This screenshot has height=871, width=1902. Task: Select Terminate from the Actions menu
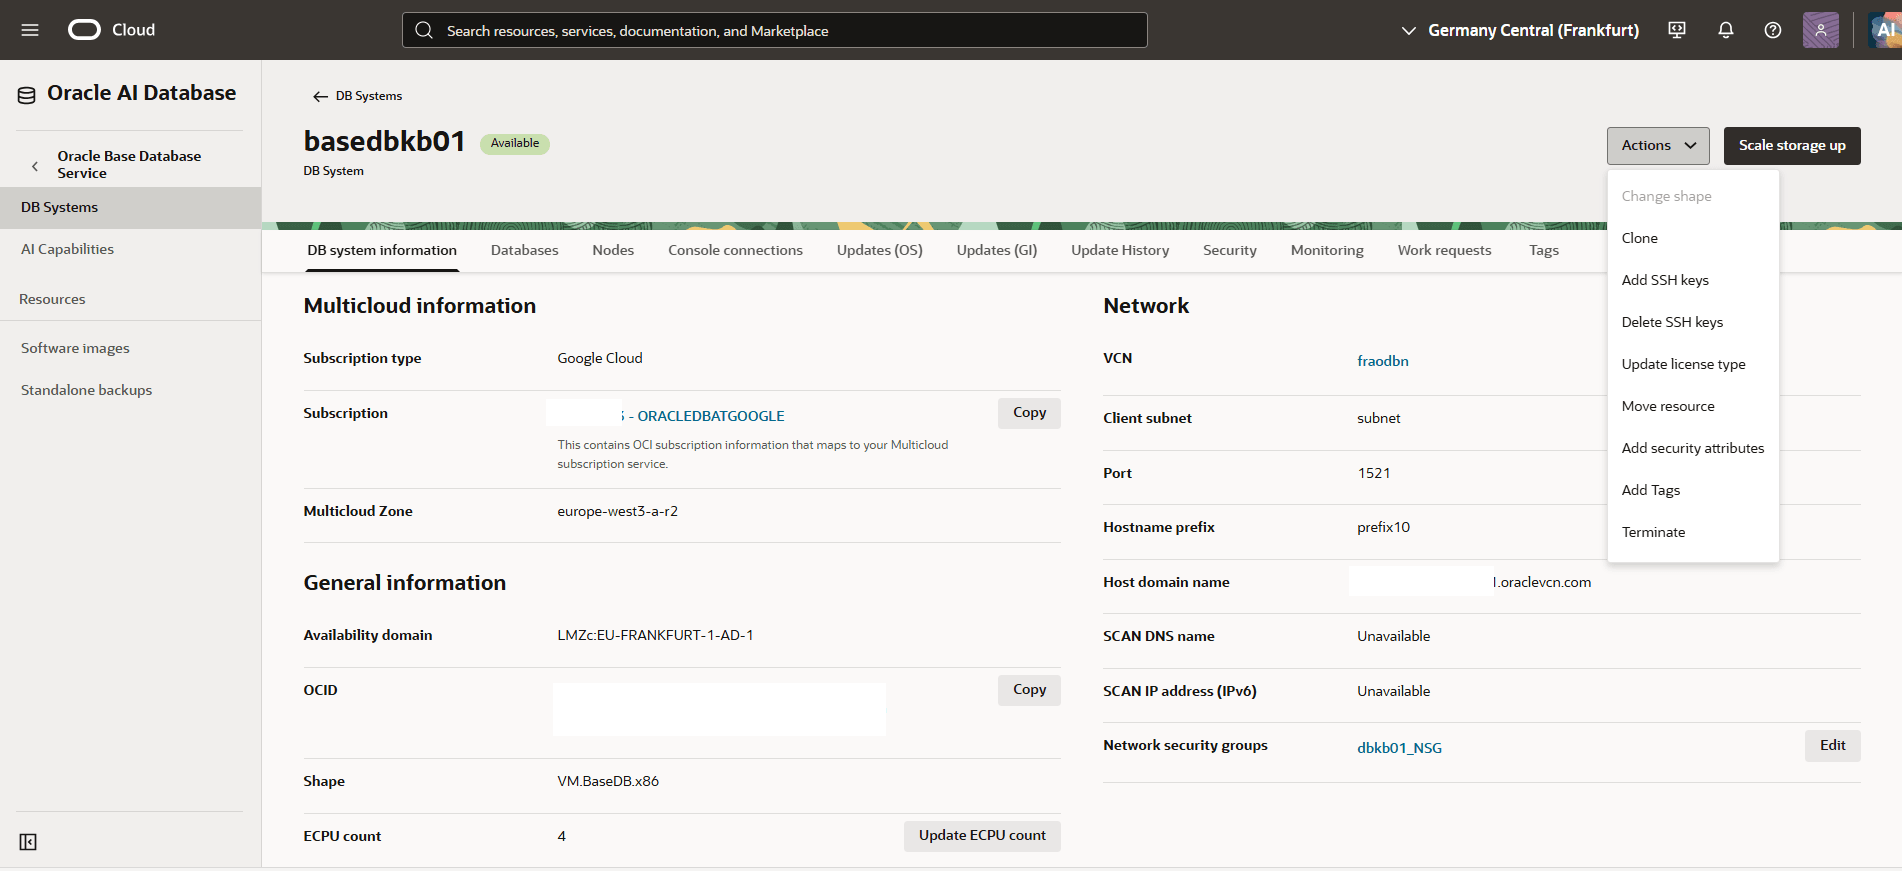pos(1693,532)
